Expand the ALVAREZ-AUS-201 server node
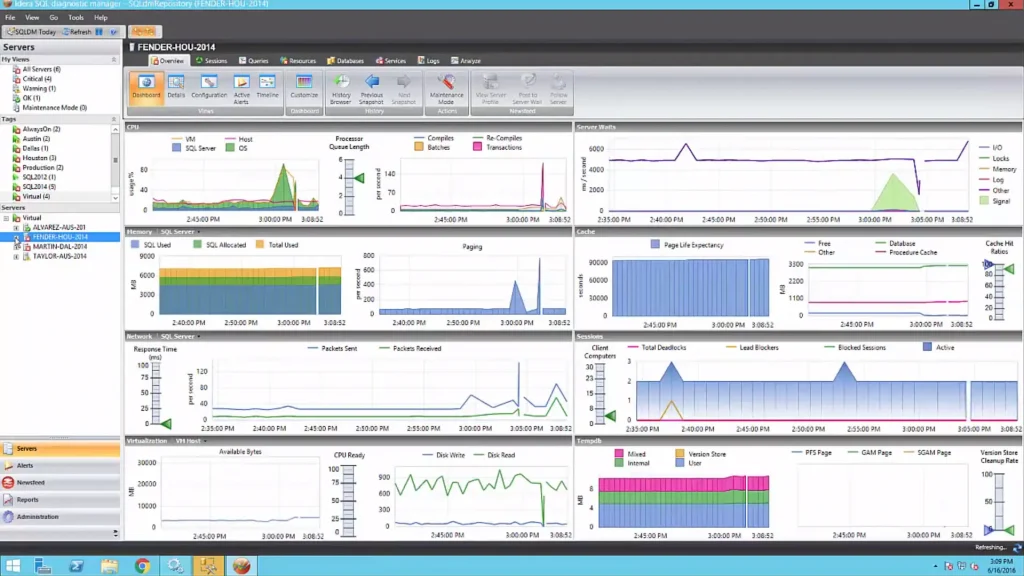Viewport: 1024px width, 576px height. (16, 228)
